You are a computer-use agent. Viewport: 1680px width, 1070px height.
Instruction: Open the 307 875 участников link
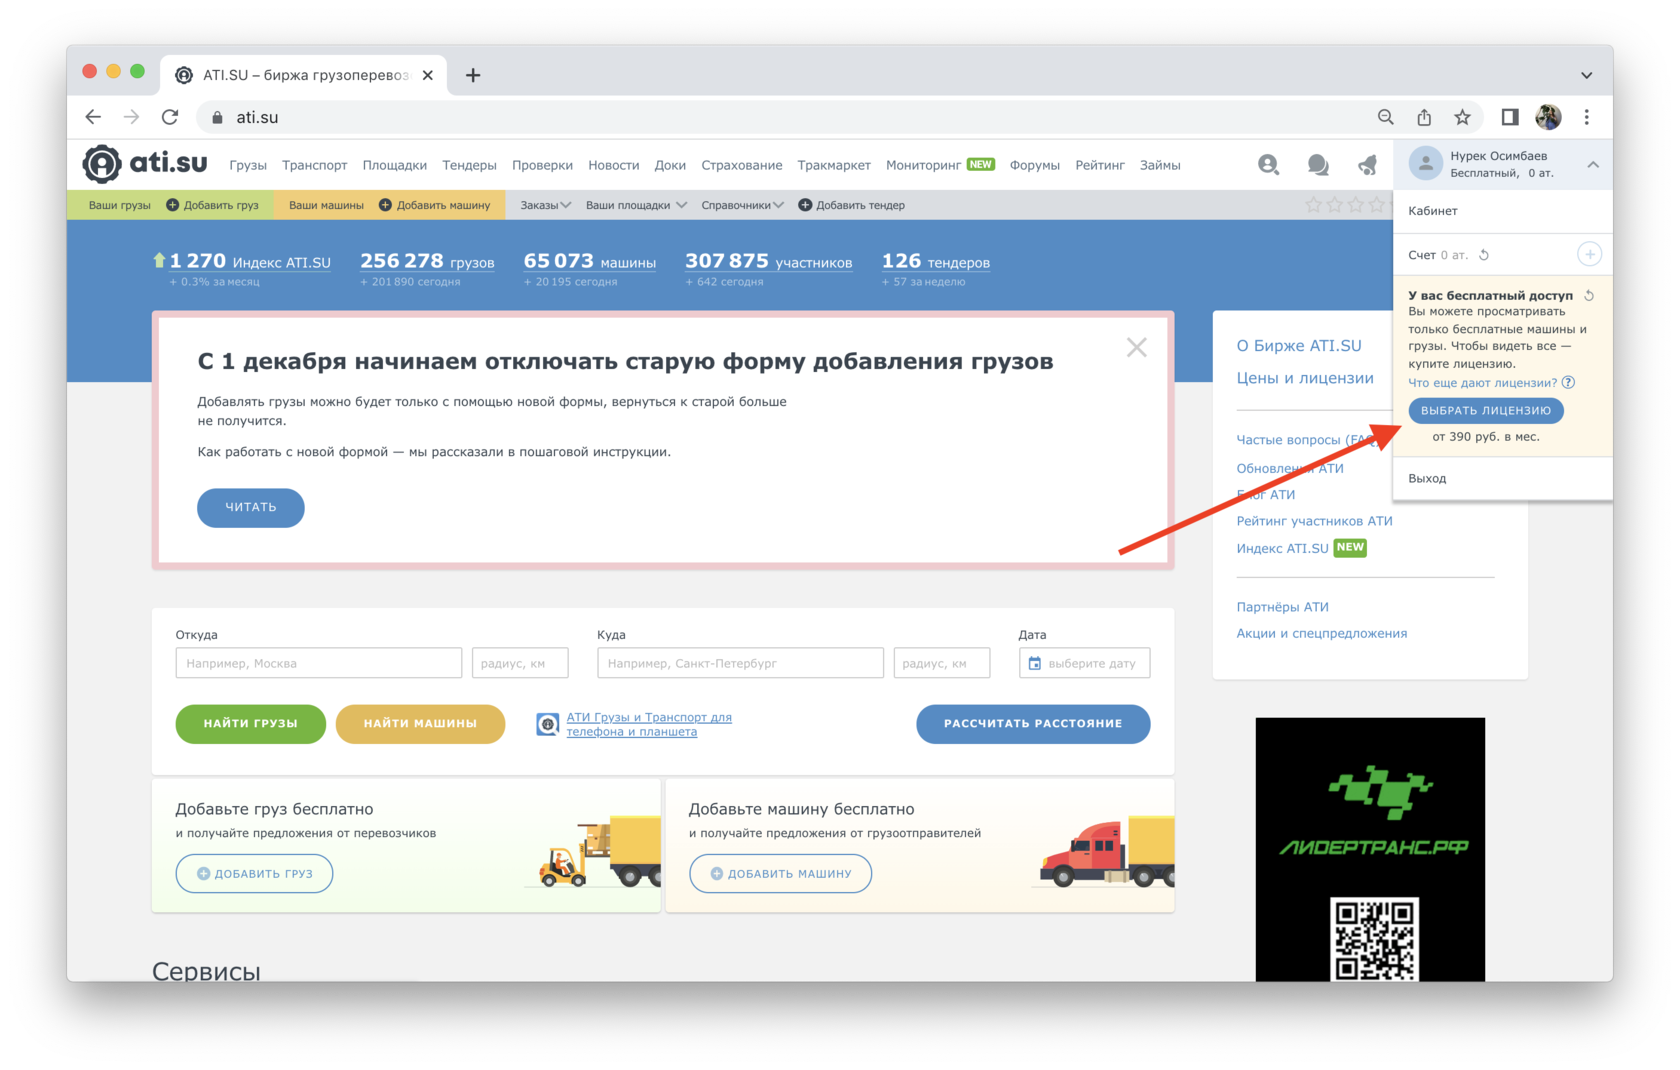(x=768, y=262)
